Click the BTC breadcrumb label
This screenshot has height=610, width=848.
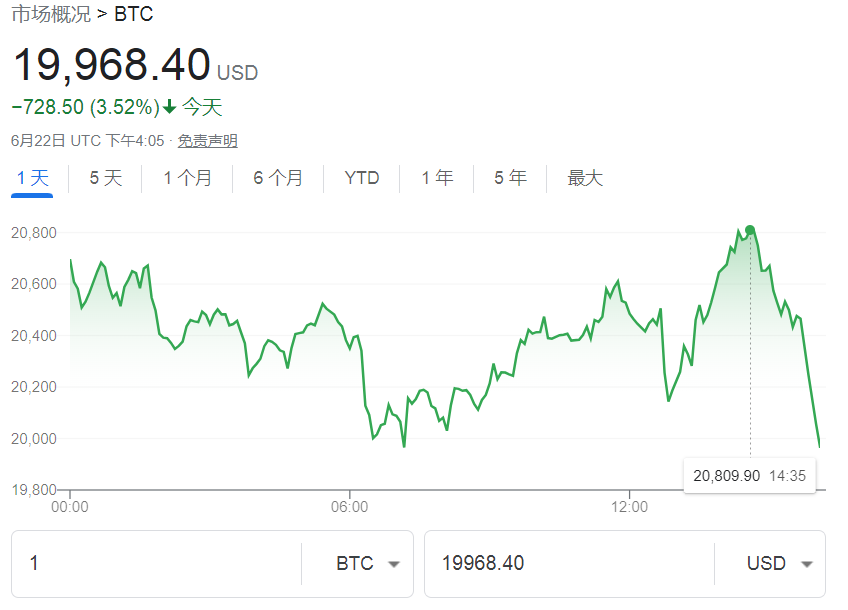[134, 14]
